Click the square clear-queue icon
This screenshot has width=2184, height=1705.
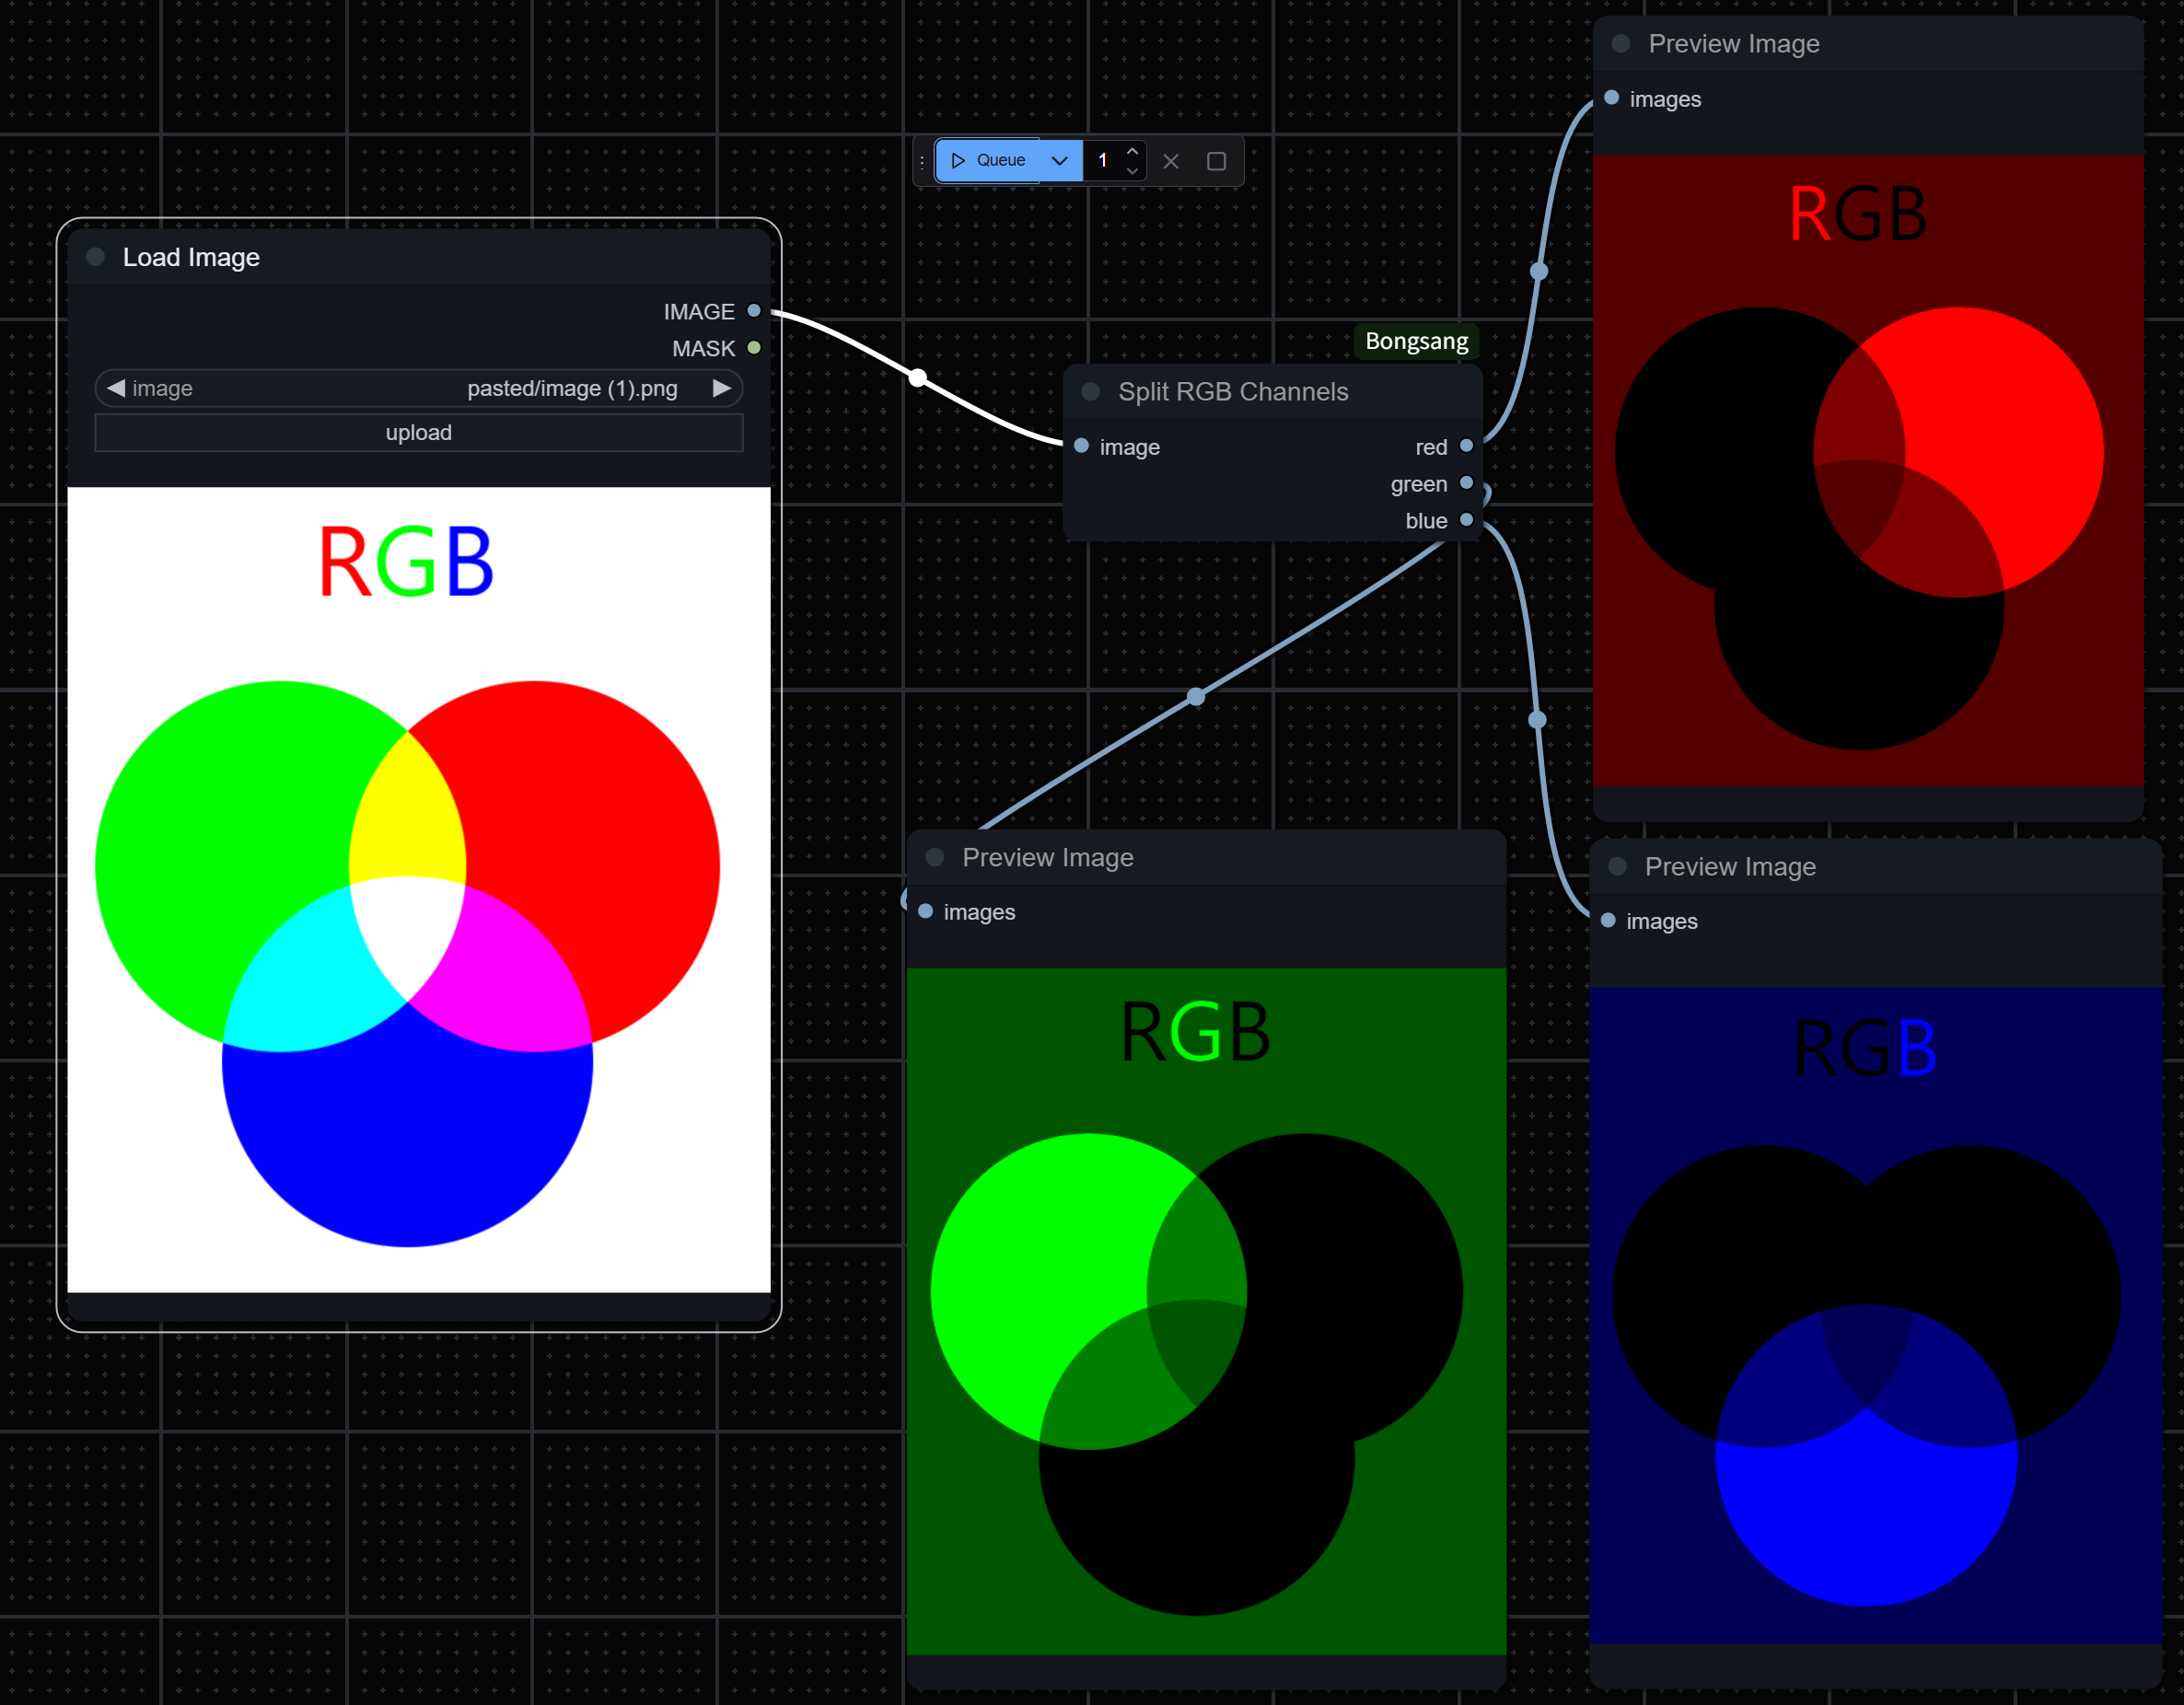point(1216,161)
